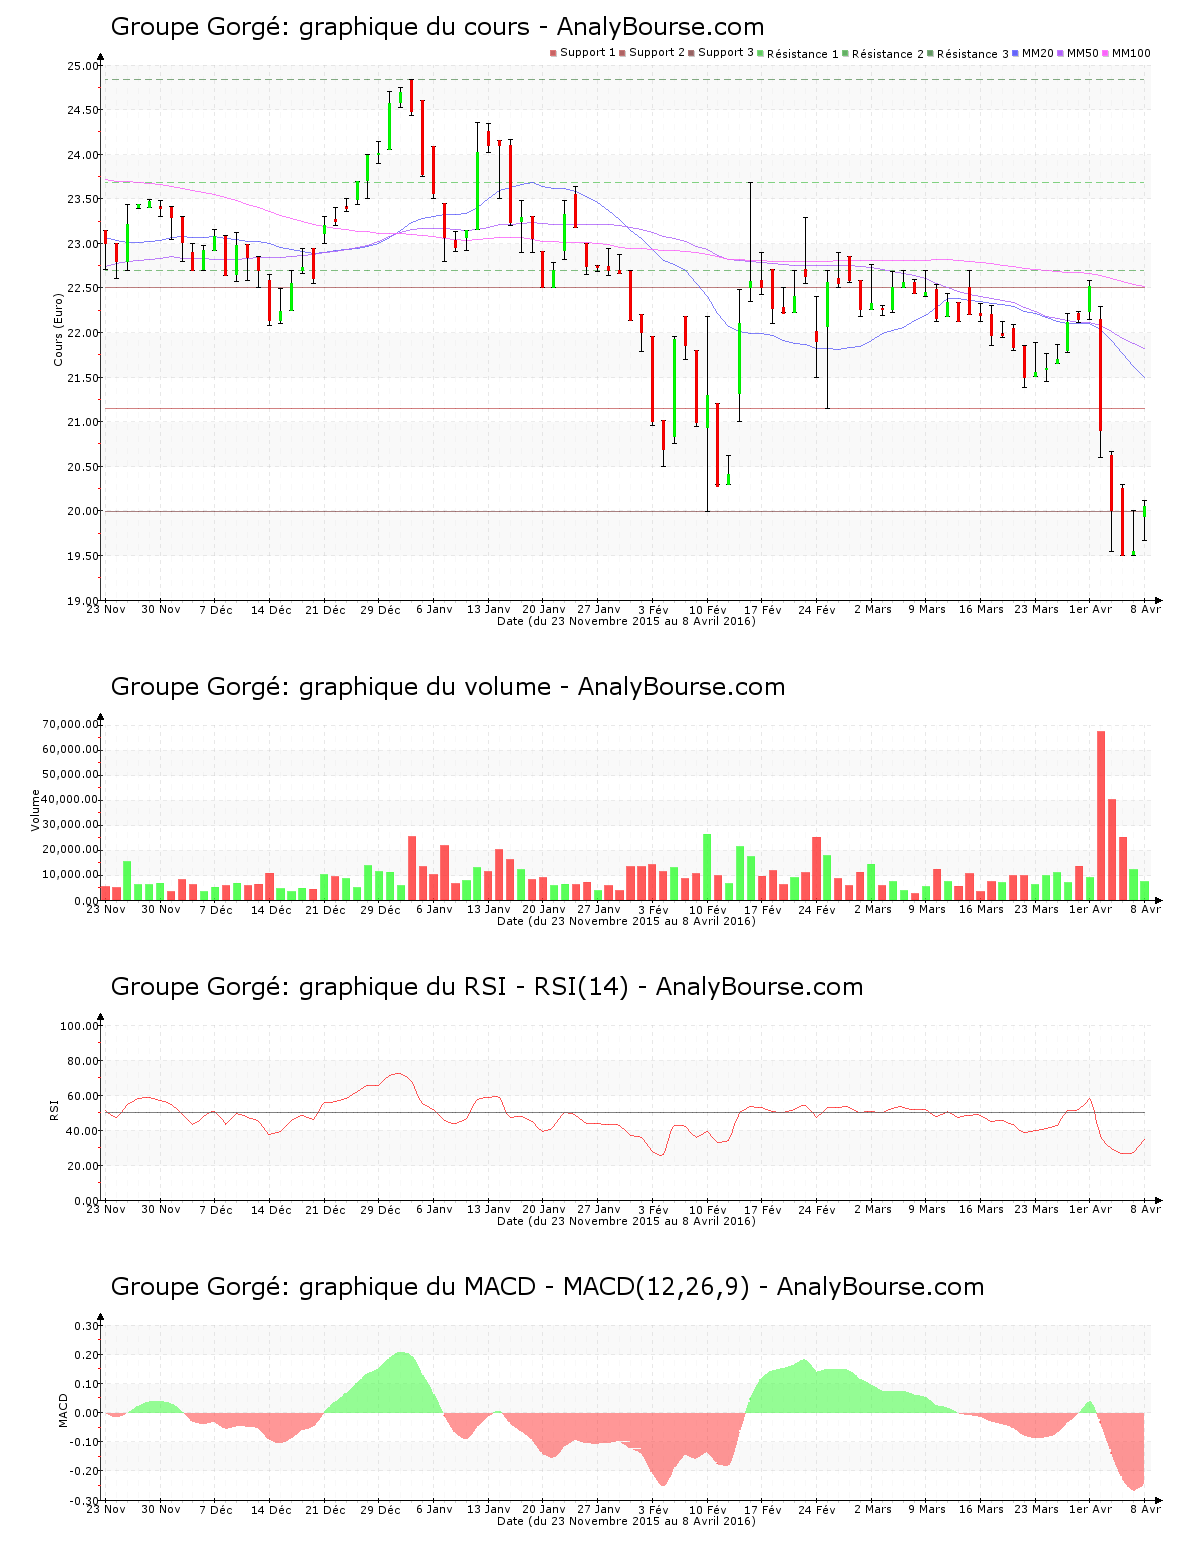Click the 30,000.00 volume axis label

[71, 825]
